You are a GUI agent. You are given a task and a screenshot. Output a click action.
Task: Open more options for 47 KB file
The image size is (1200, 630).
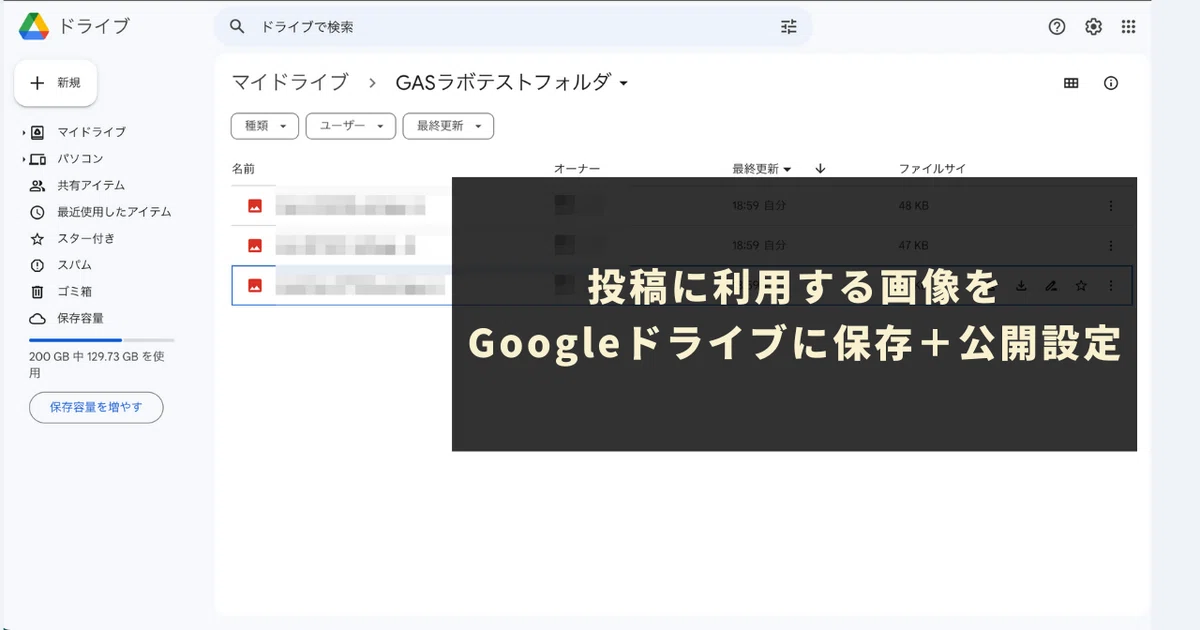point(1111,245)
